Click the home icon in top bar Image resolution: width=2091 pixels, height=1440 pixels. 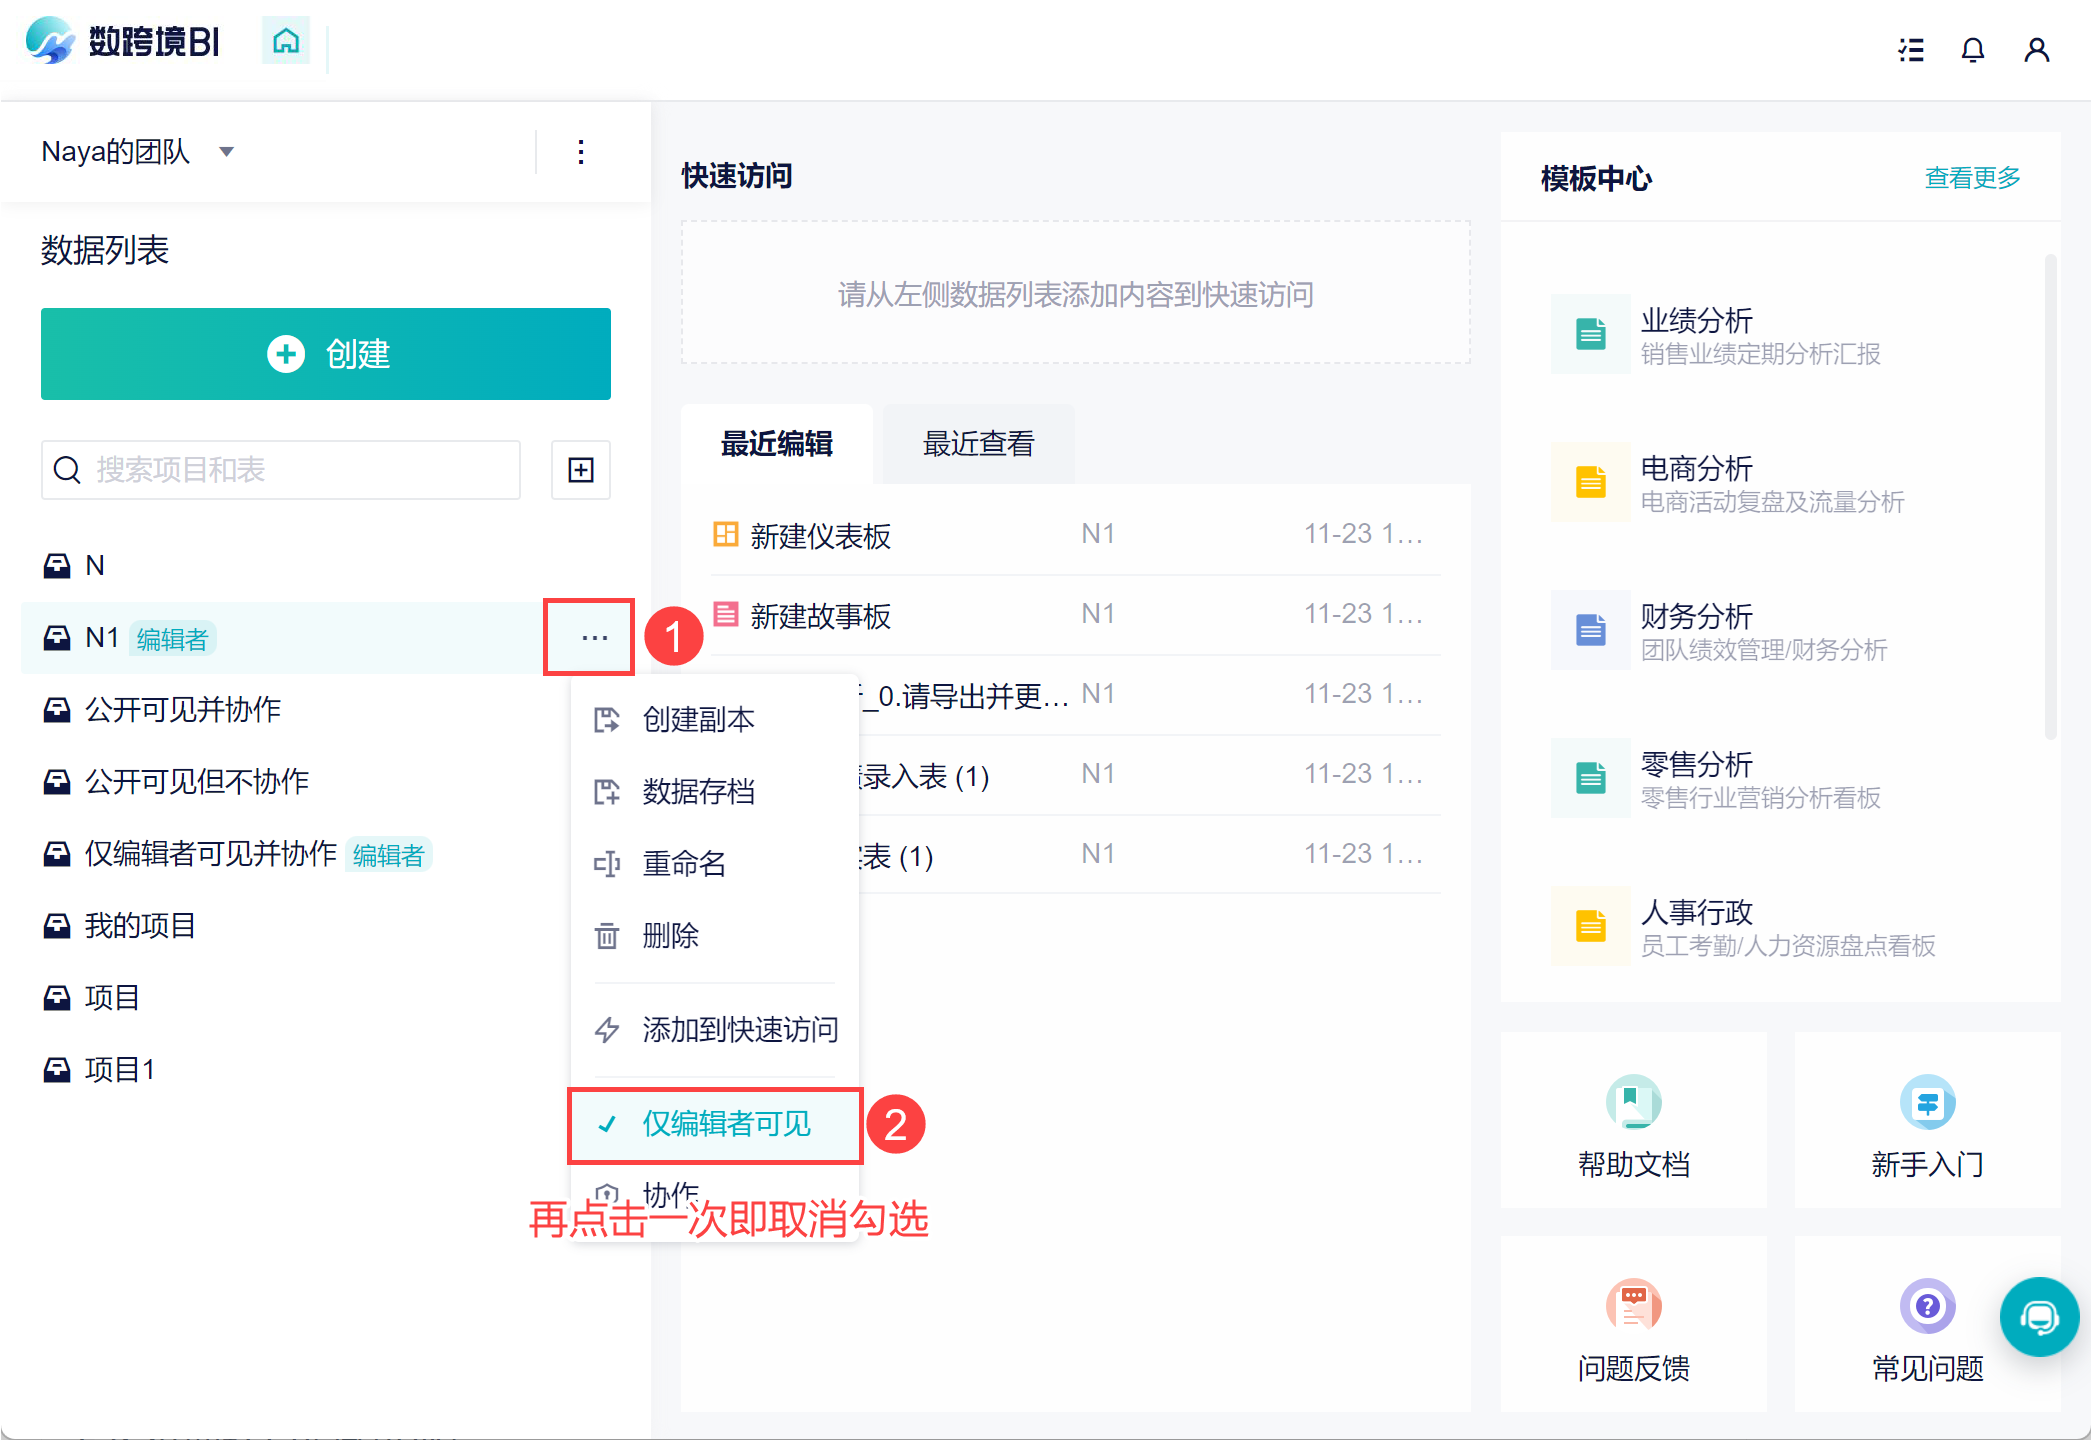pyautogui.click(x=286, y=42)
